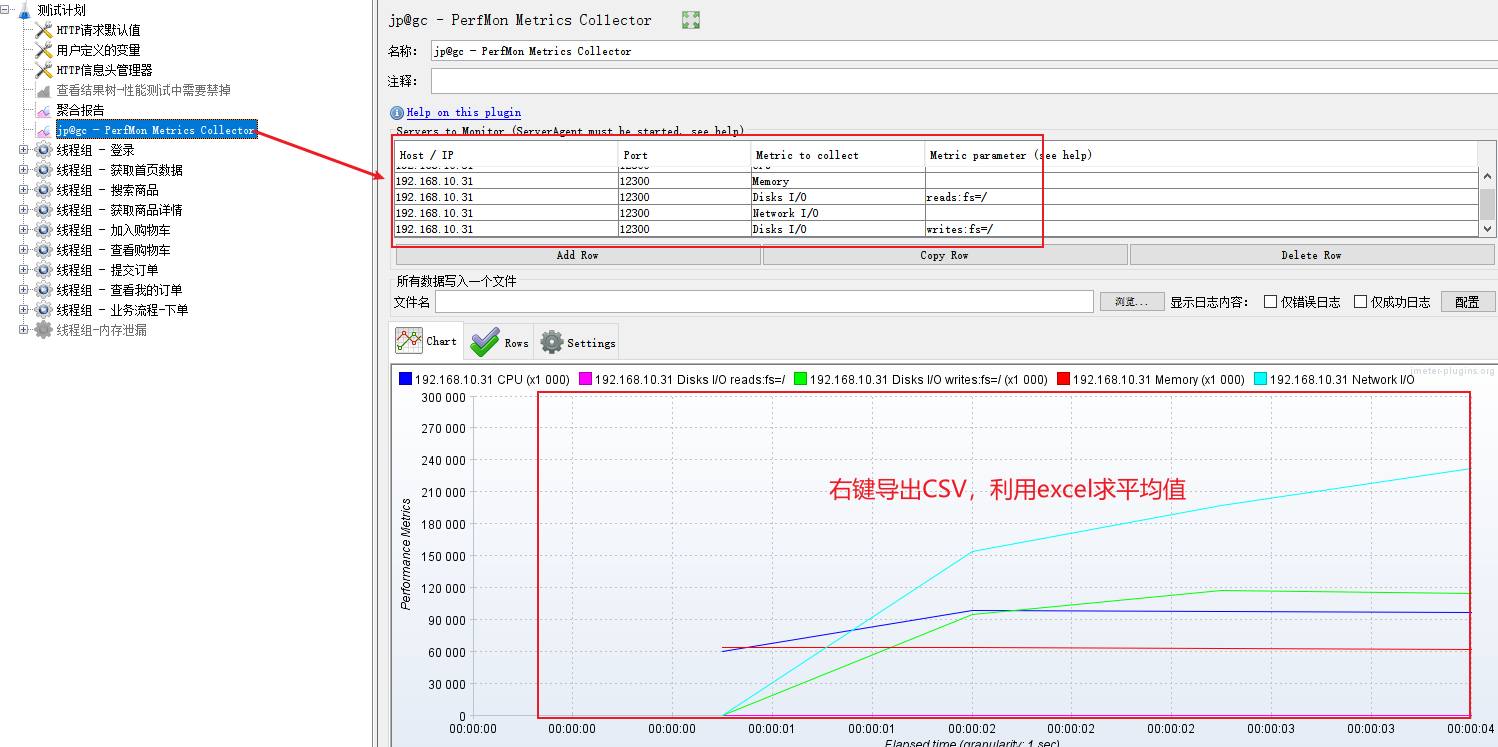Click the 聚合报告 chart icon

click(x=44, y=110)
